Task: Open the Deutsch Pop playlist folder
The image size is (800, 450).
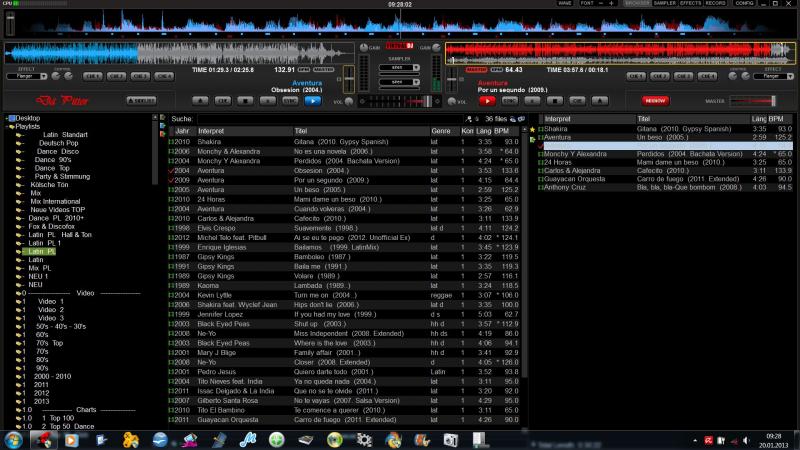Action: click(59, 143)
